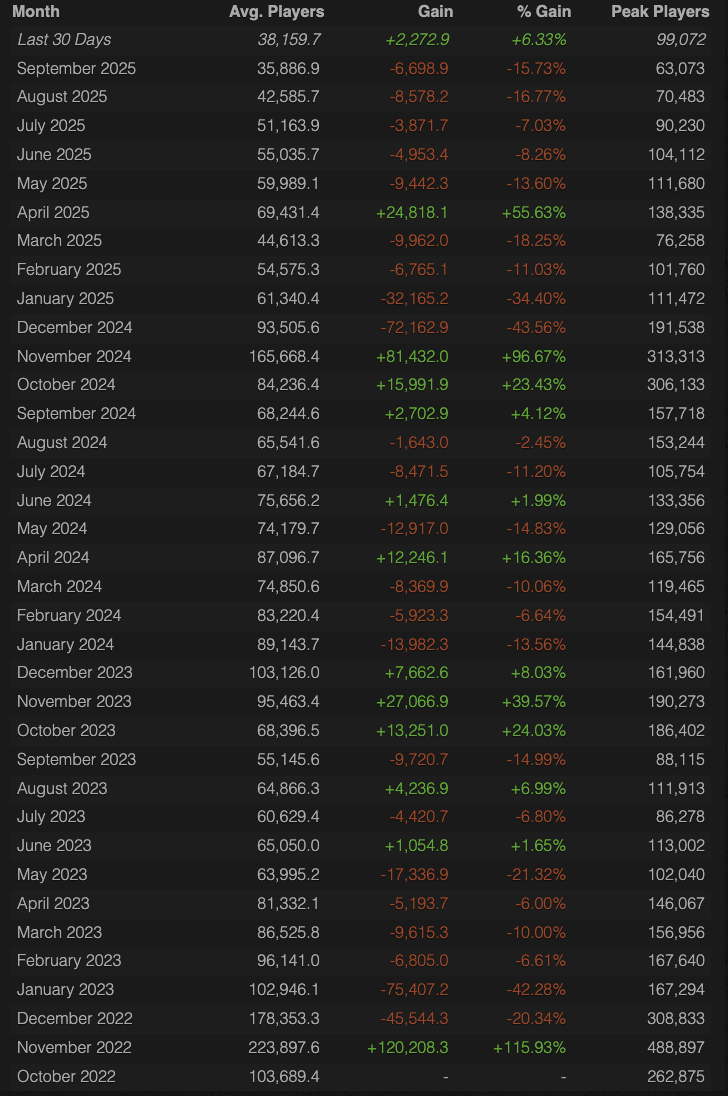Select the April 2023 month cell
The width and height of the screenshot is (728, 1096).
[53, 903]
